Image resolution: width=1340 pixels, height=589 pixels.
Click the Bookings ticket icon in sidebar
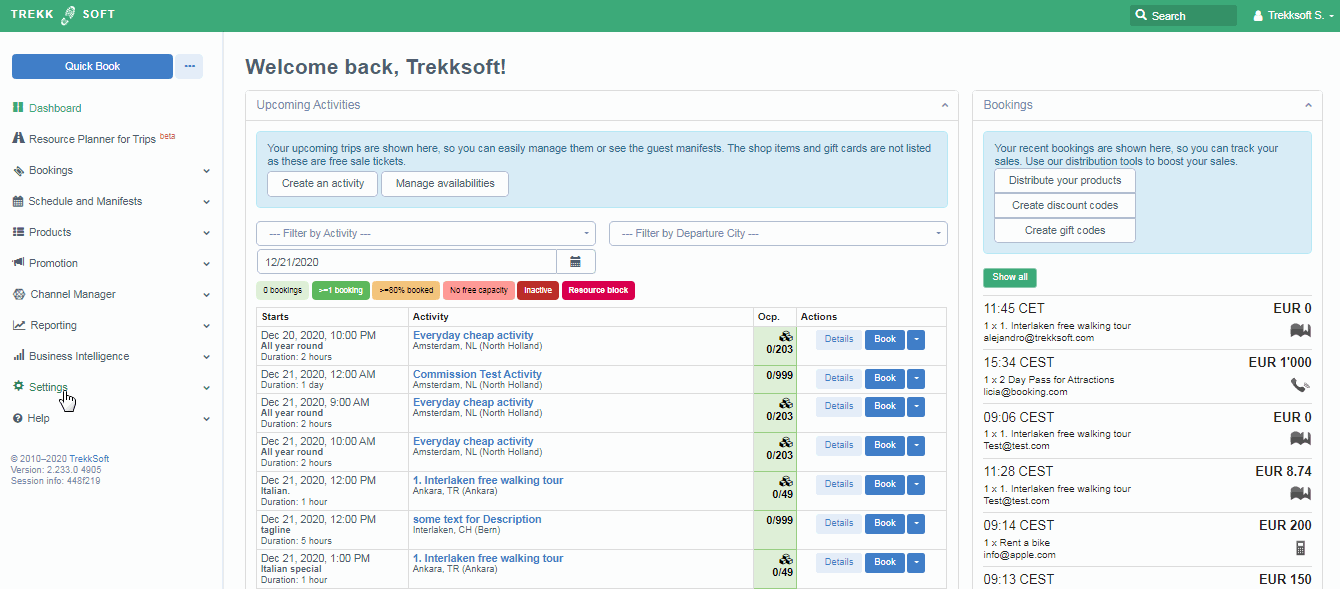[18, 170]
